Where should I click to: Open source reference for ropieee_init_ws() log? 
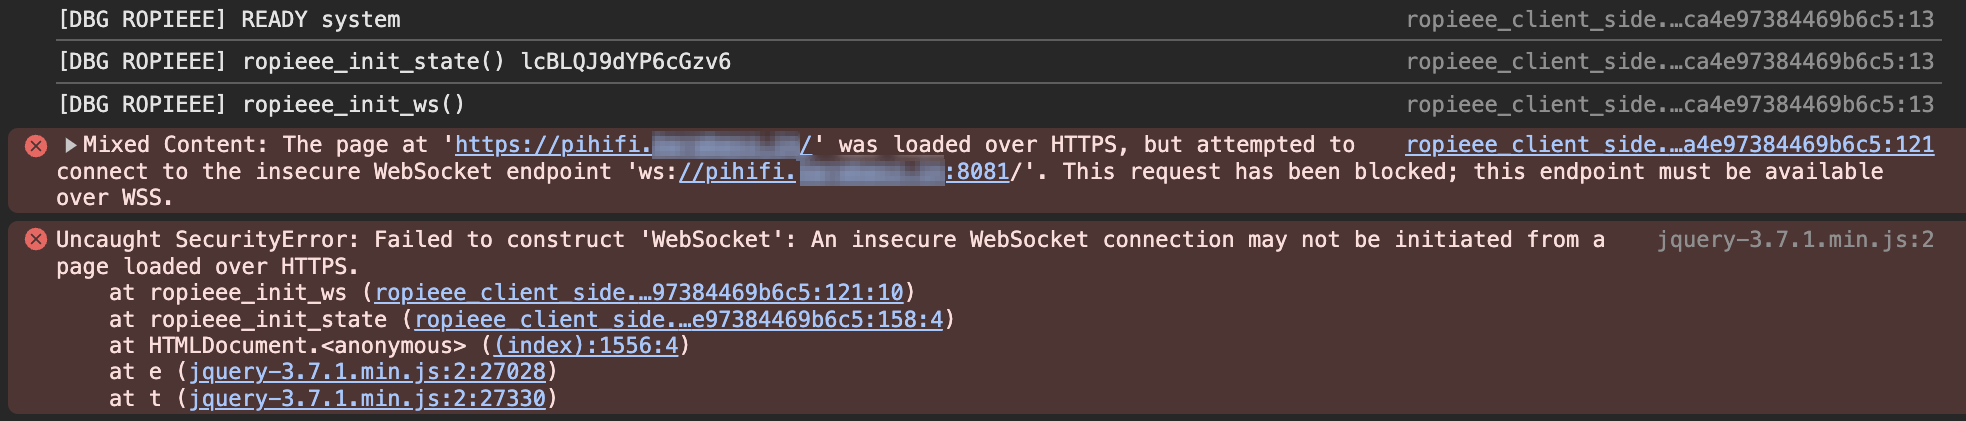pyautogui.click(x=1669, y=105)
